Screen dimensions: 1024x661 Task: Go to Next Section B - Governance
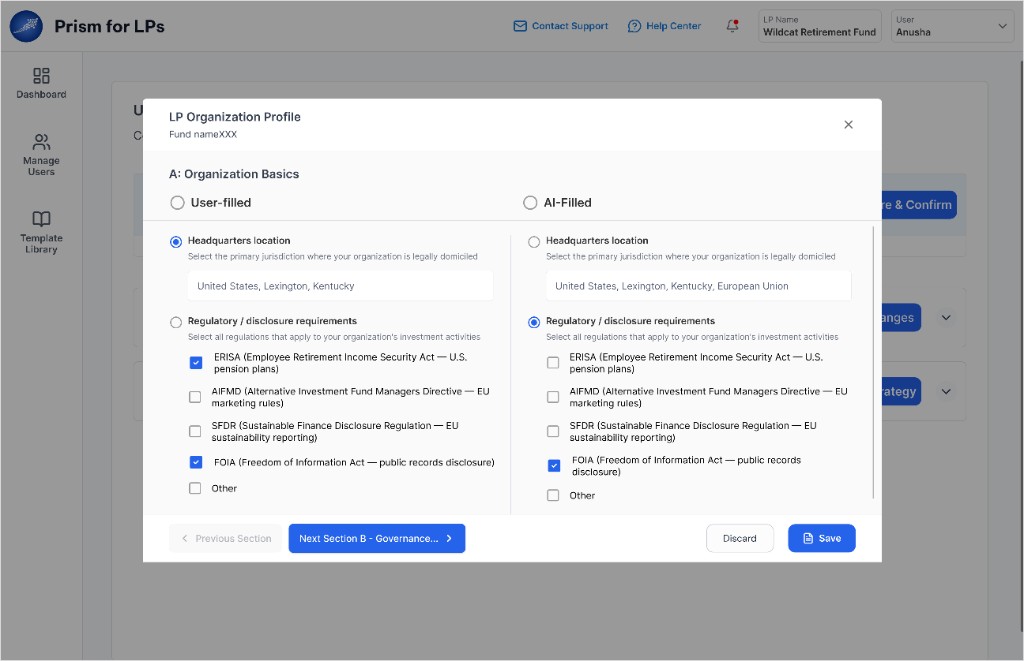(377, 538)
